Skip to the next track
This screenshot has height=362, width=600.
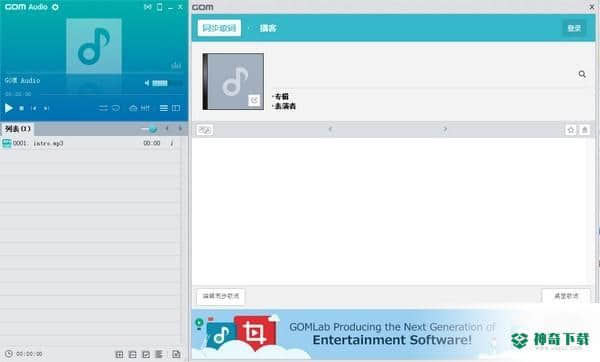click(46, 108)
